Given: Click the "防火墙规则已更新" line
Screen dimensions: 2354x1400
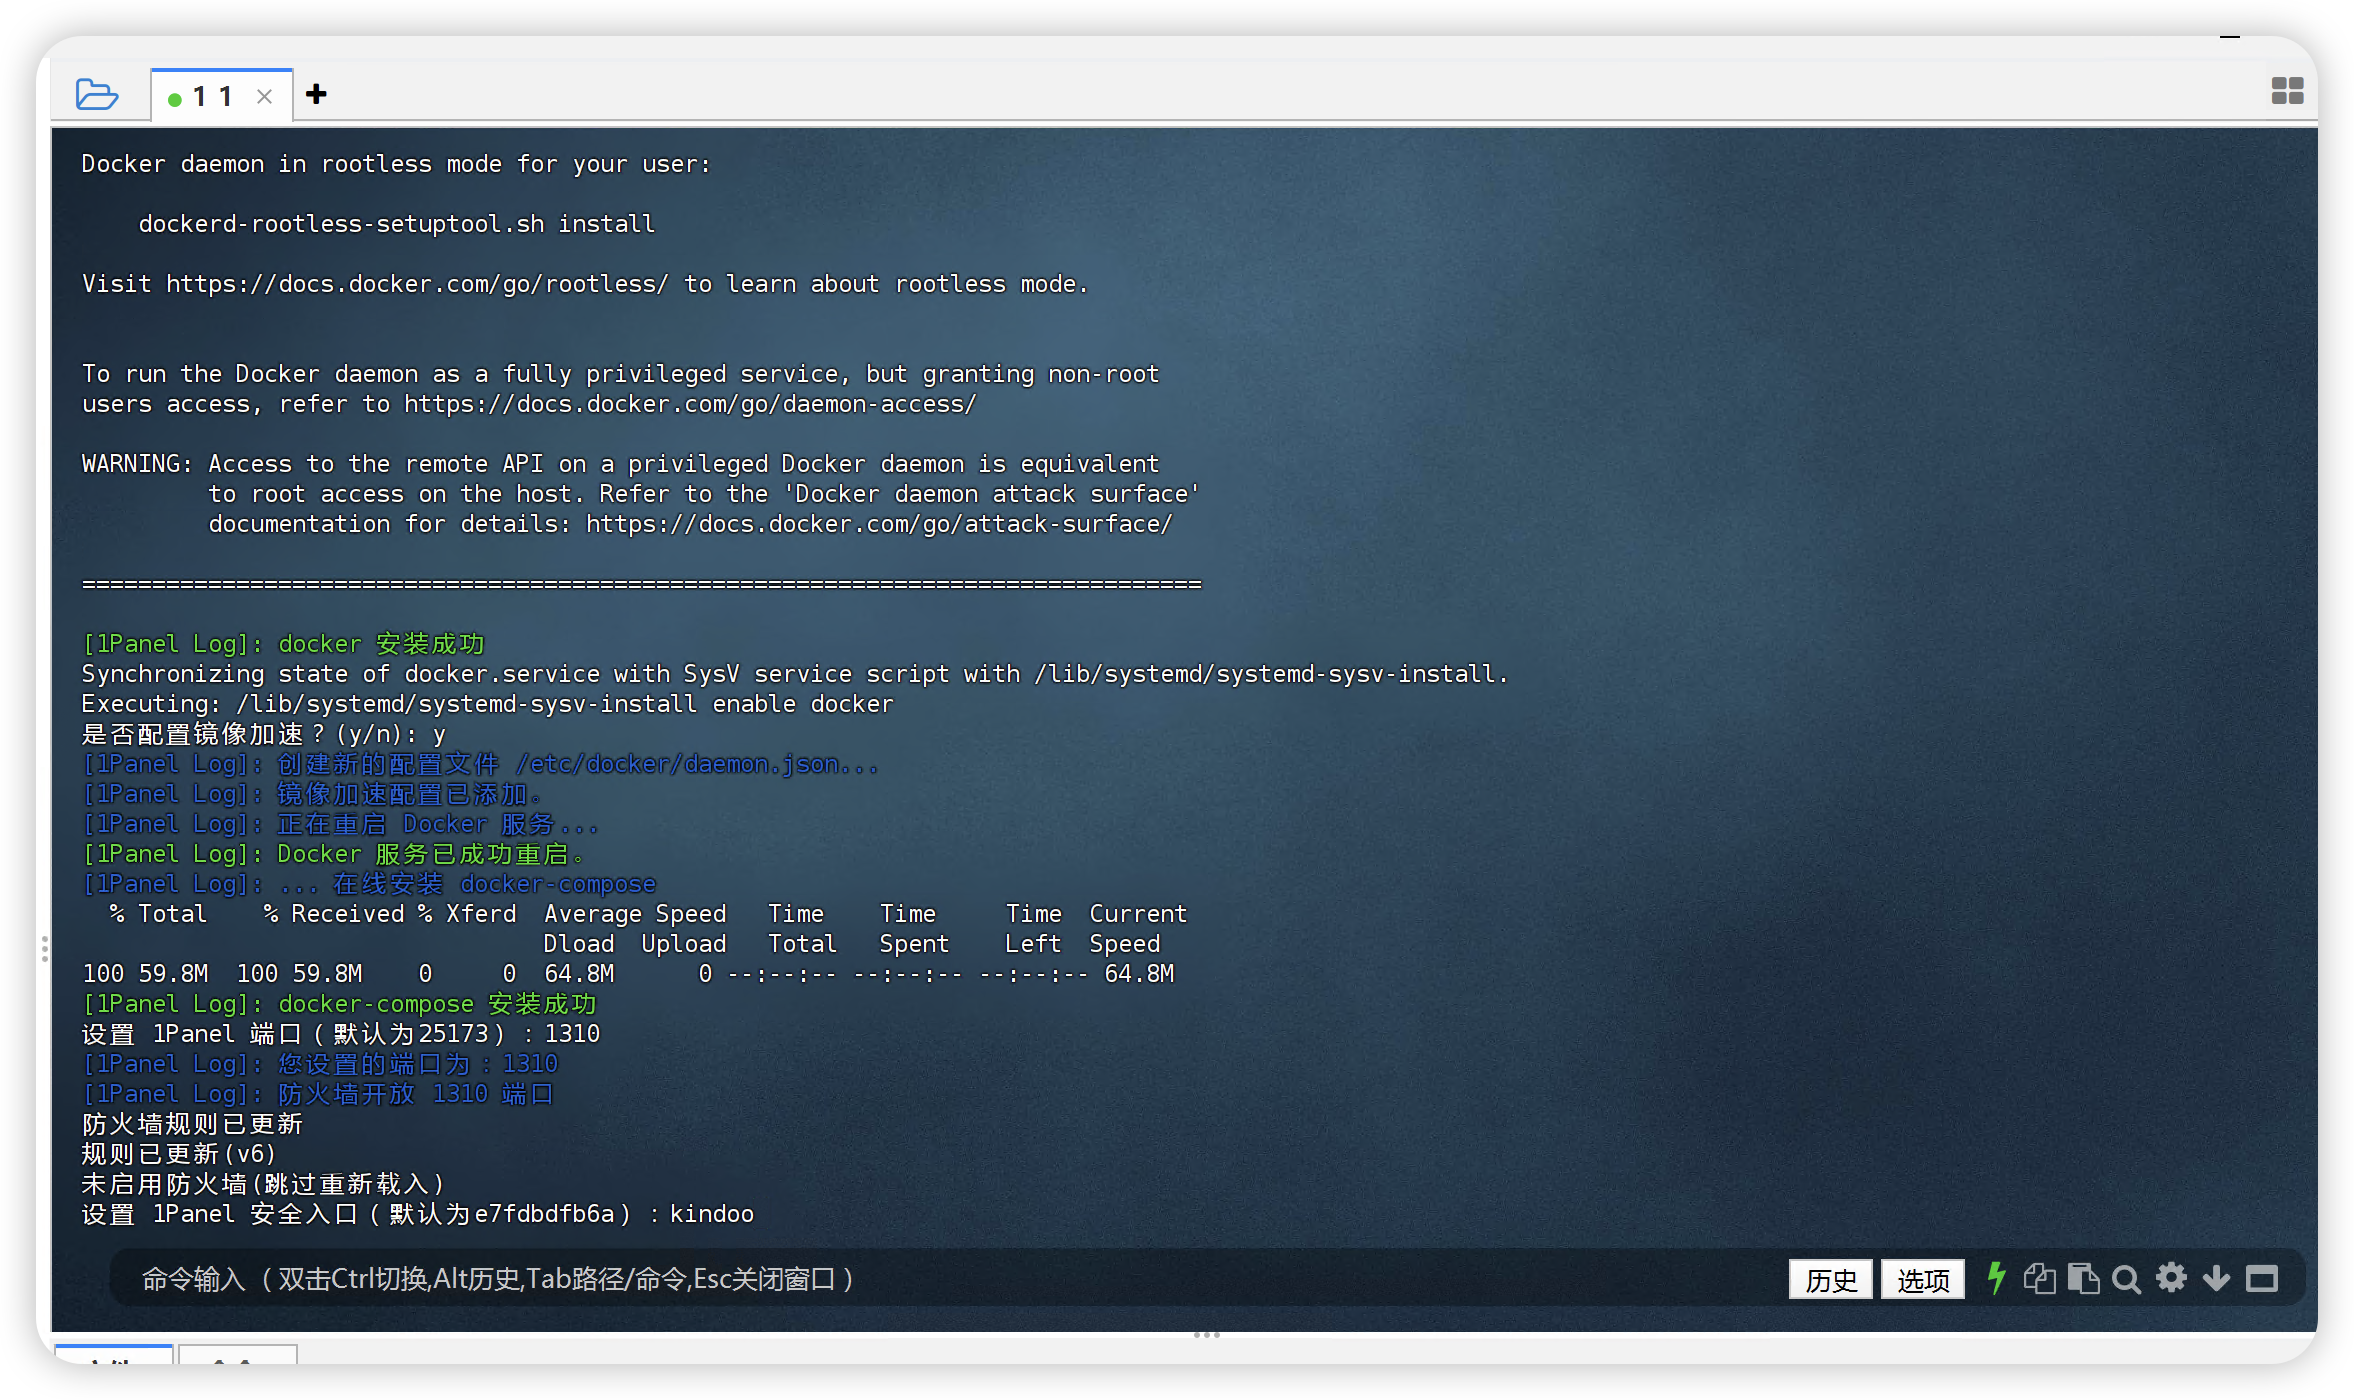Looking at the screenshot, I should pyautogui.click(x=192, y=1124).
